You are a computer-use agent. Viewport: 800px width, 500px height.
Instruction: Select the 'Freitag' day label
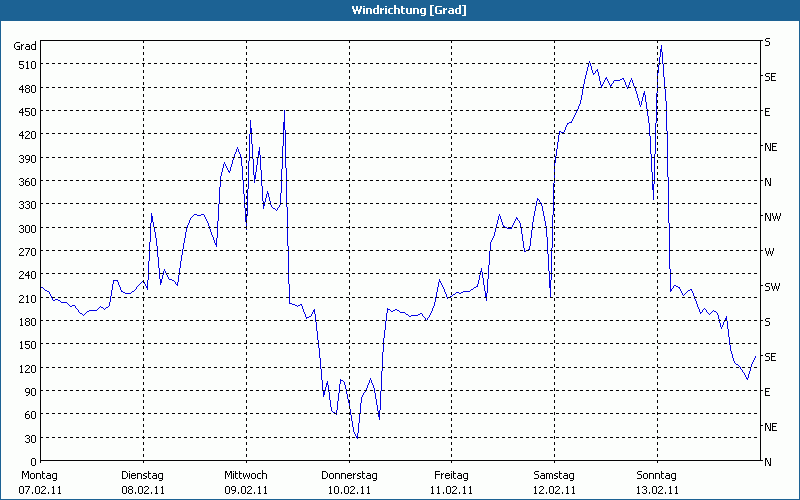coord(452,476)
